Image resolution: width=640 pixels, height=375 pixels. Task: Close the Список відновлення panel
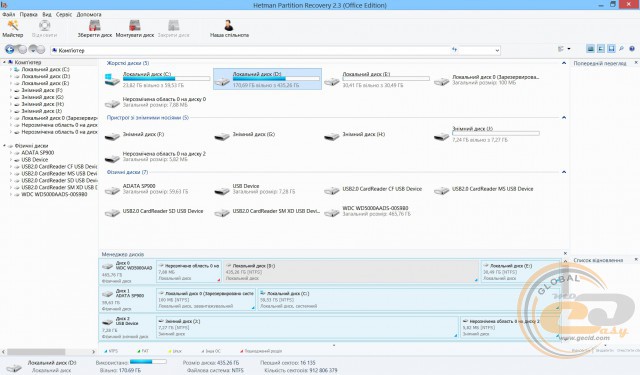[636, 260]
